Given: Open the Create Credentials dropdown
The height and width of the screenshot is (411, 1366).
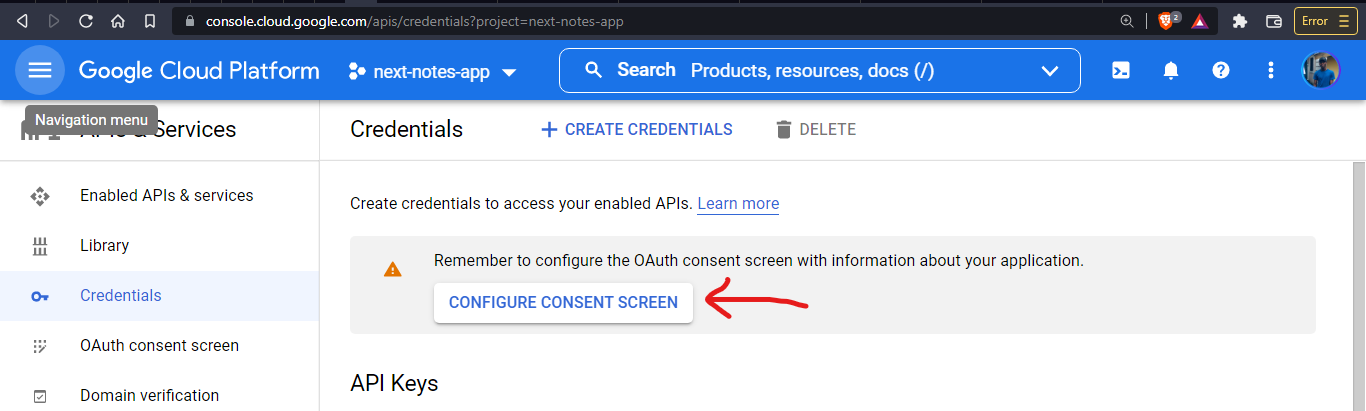Looking at the screenshot, I should [x=636, y=129].
